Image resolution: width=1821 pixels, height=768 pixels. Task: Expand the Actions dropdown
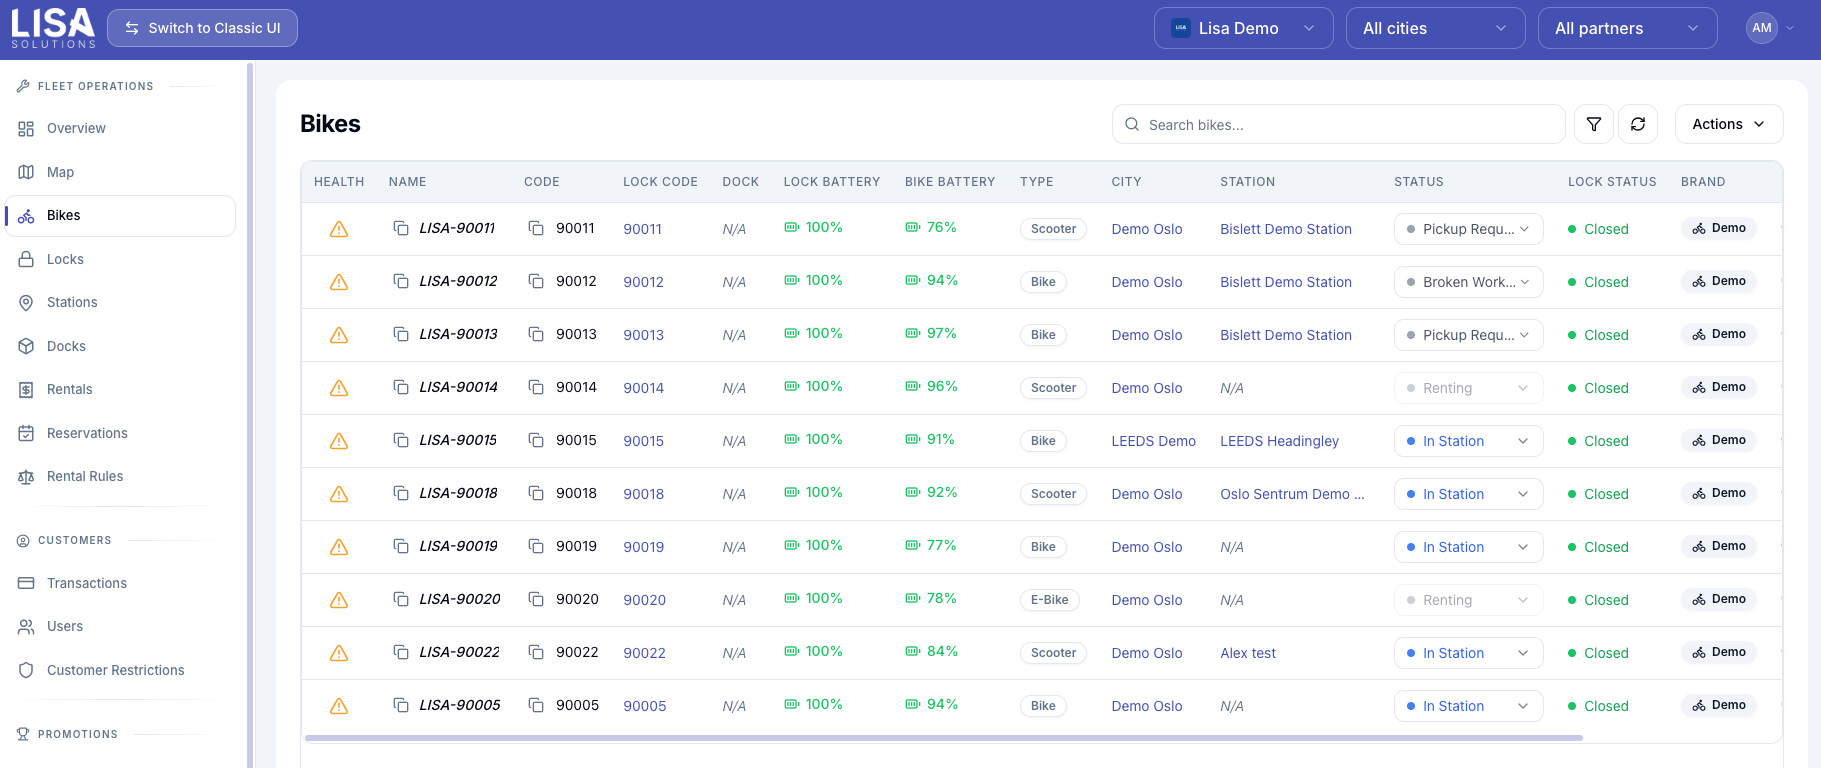pyautogui.click(x=1729, y=124)
